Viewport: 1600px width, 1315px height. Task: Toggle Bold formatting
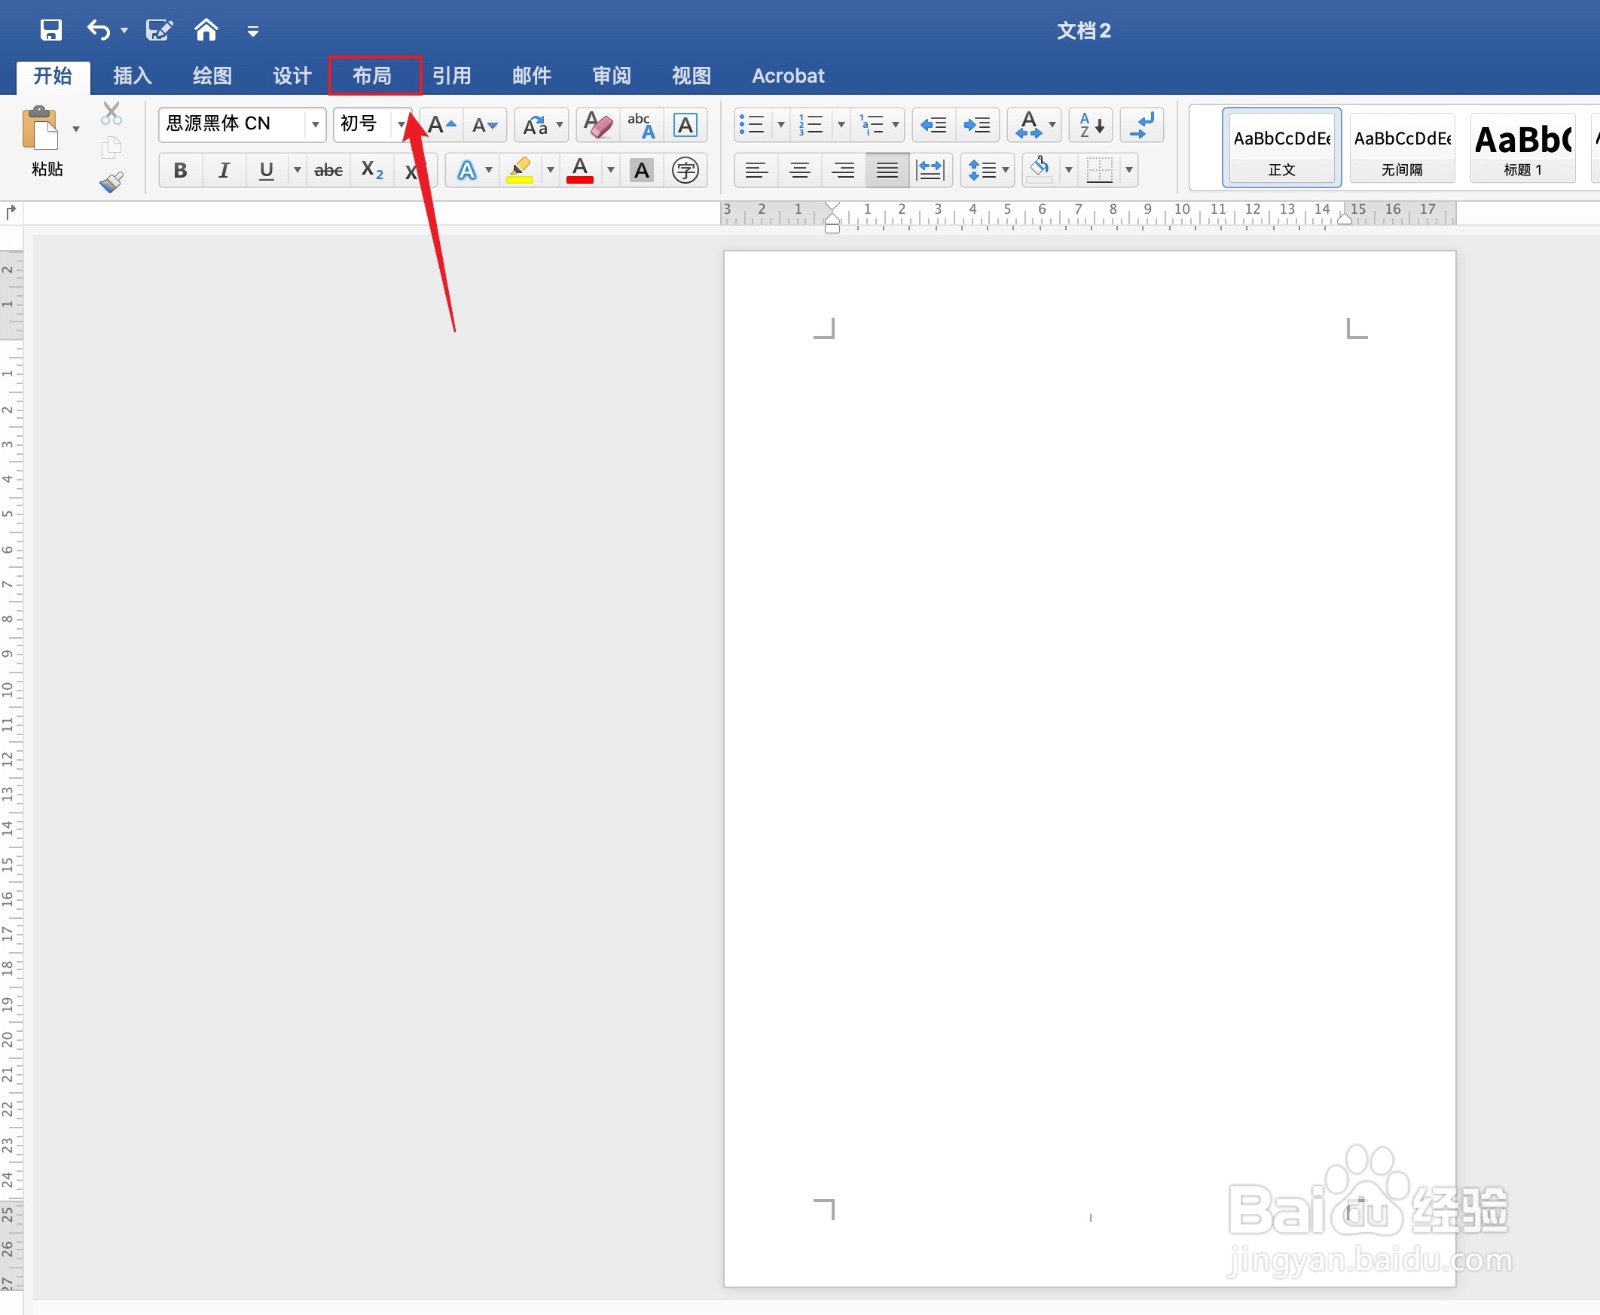pyautogui.click(x=180, y=170)
